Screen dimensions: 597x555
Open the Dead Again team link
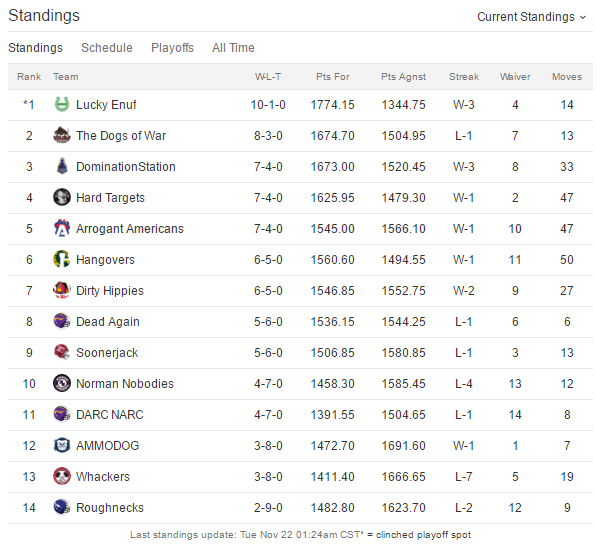[108, 322]
